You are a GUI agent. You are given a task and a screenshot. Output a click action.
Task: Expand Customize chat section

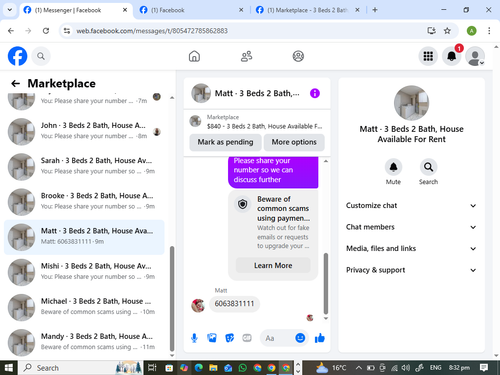click(x=411, y=206)
